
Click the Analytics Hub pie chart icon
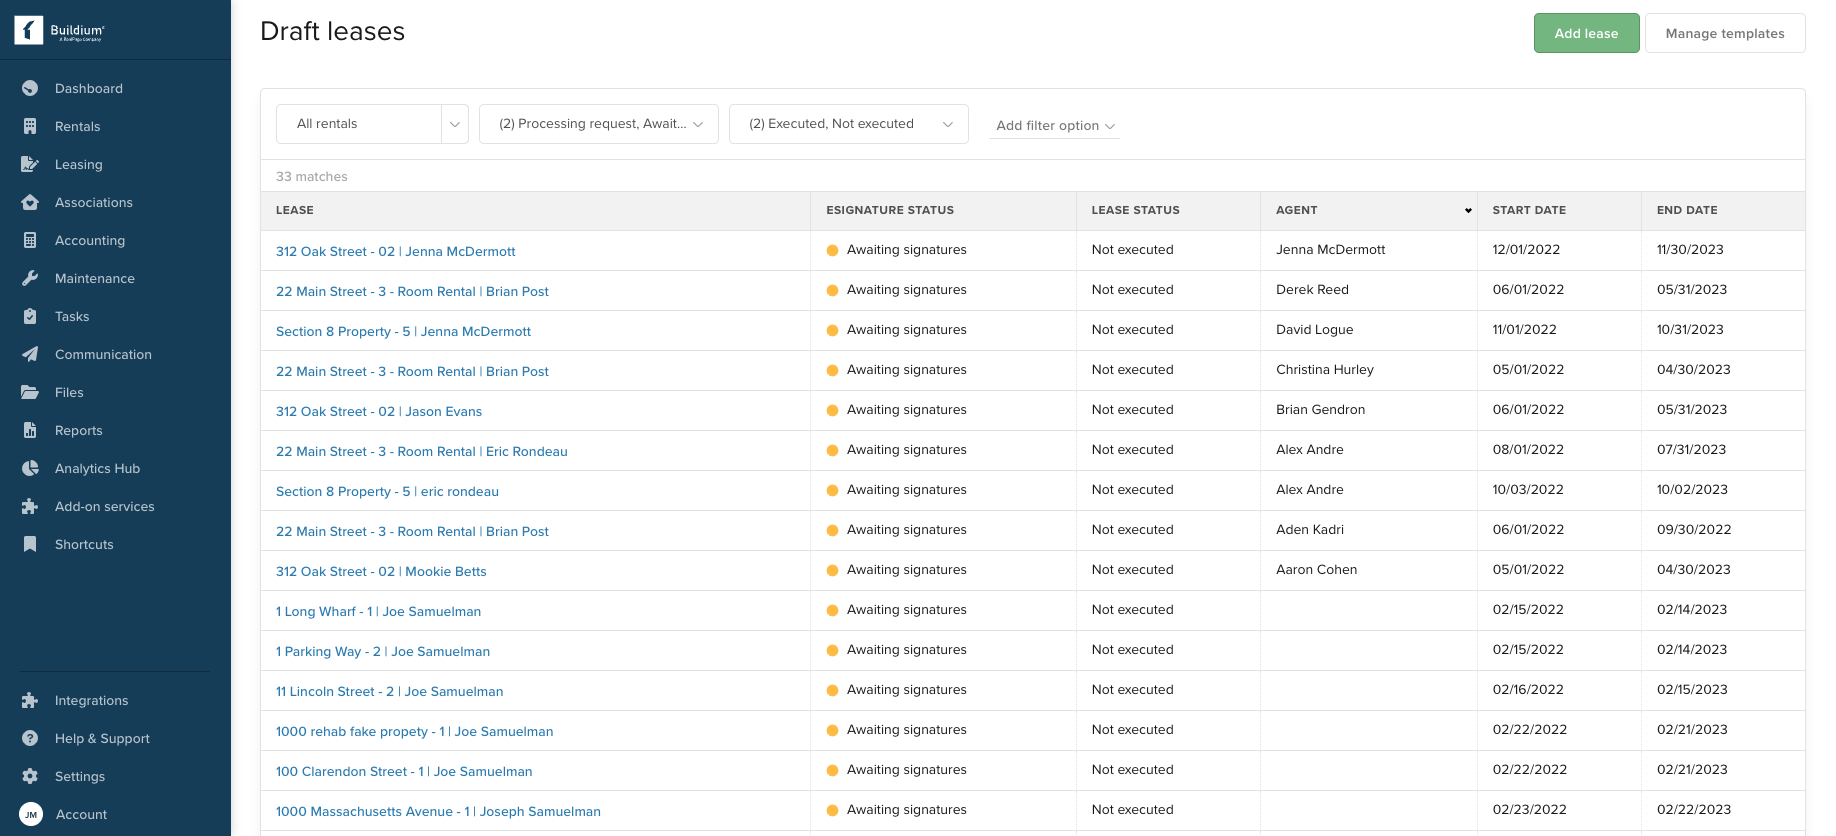click(x=30, y=468)
